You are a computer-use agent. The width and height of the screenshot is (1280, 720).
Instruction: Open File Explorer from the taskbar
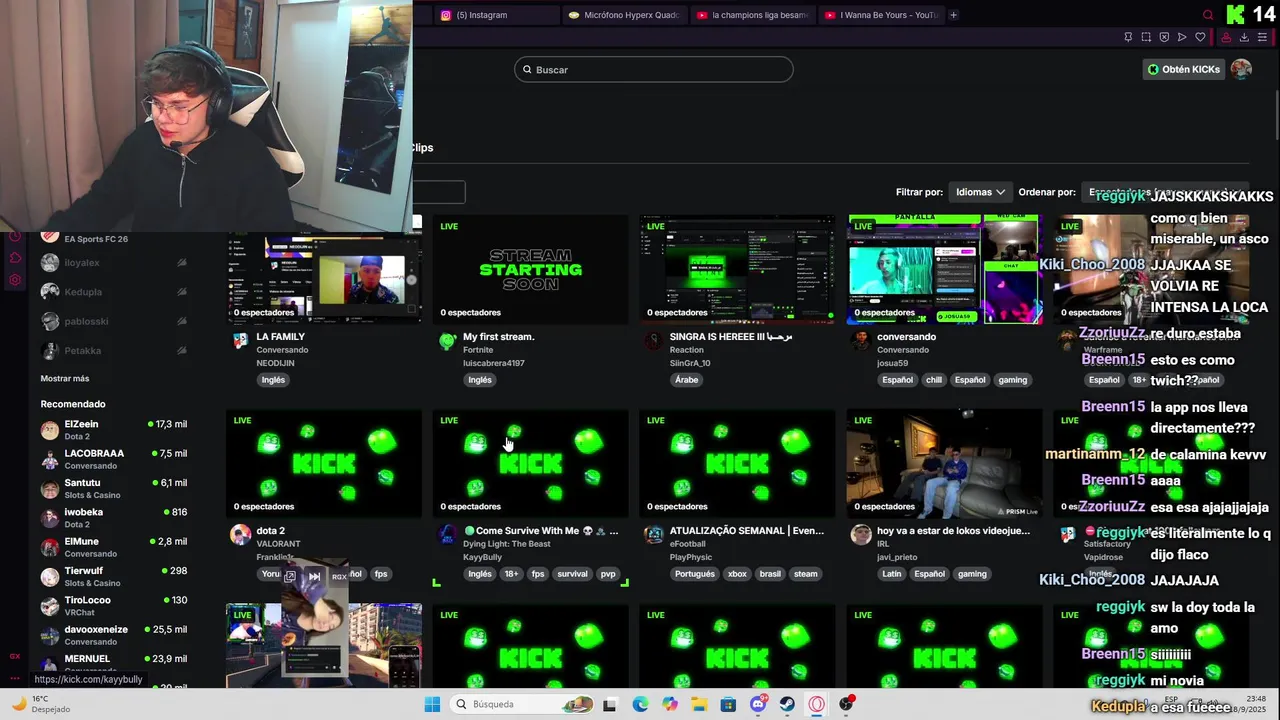click(x=699, y=704)
